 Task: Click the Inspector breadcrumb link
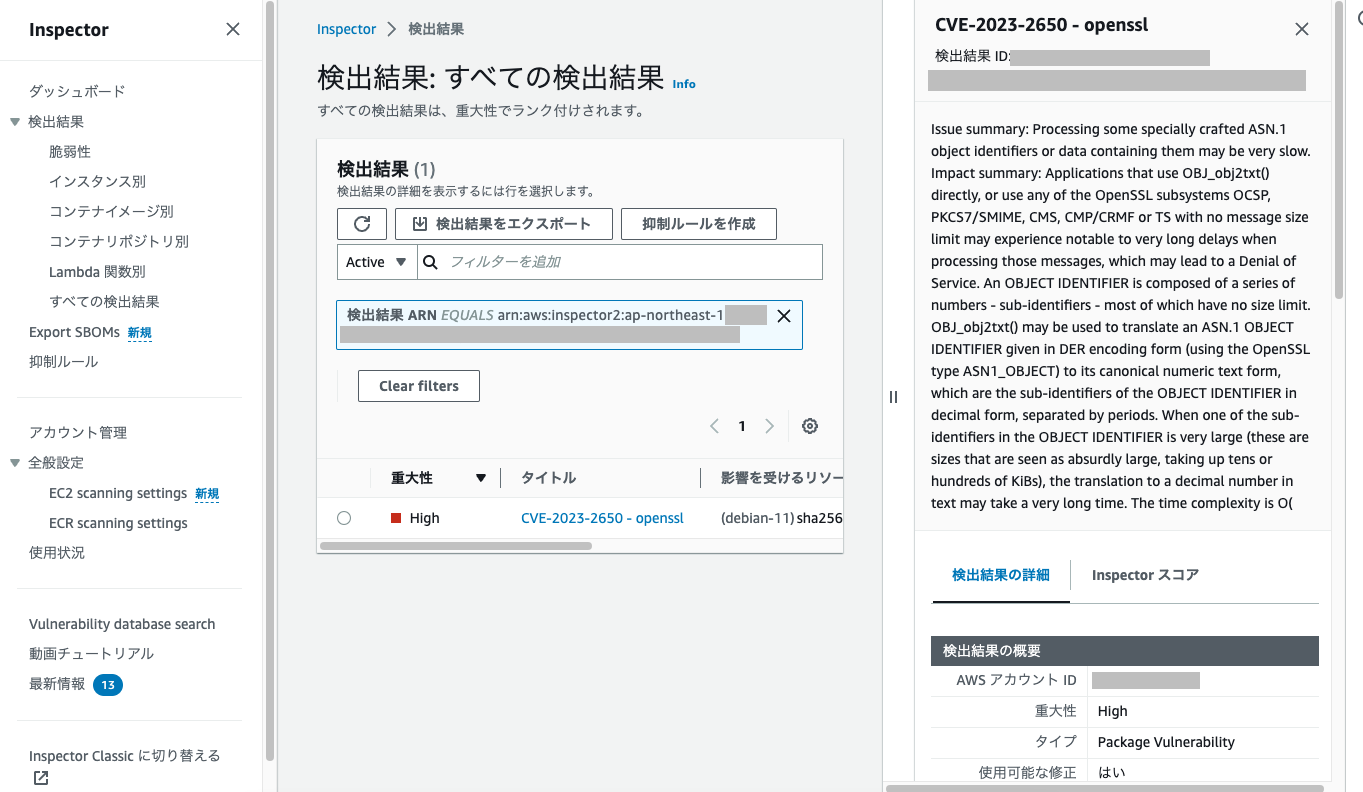(346, 29)
